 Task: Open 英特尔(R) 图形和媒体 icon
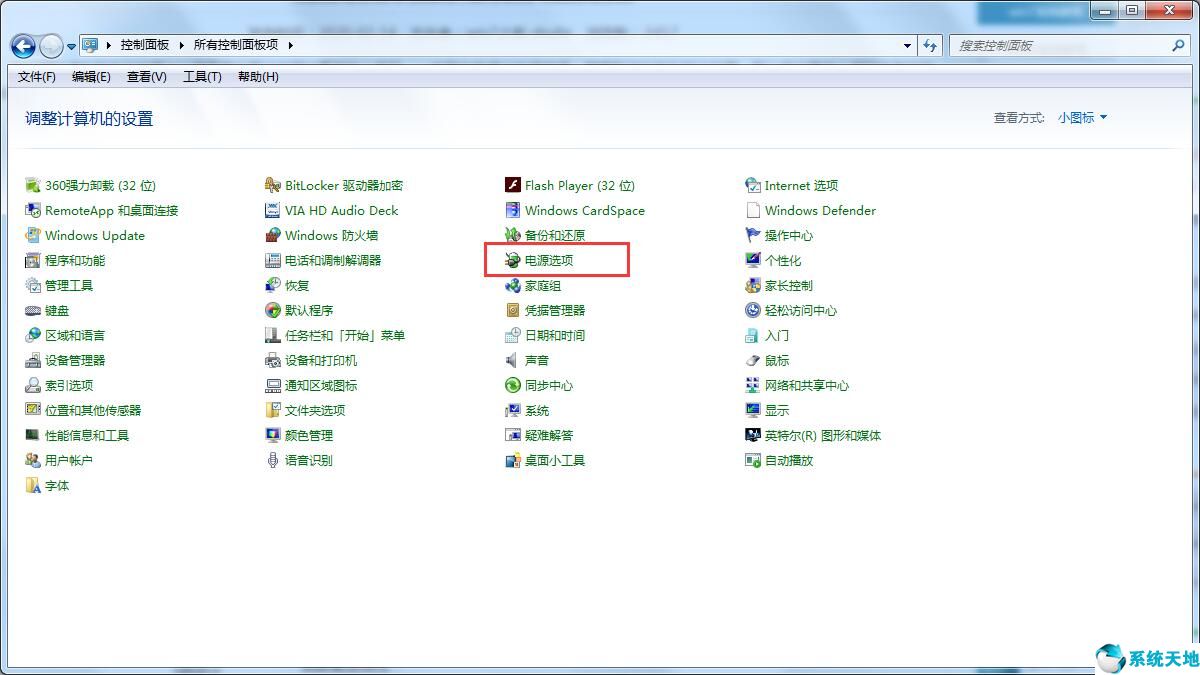pyautogui.click(x=753, y=435)
